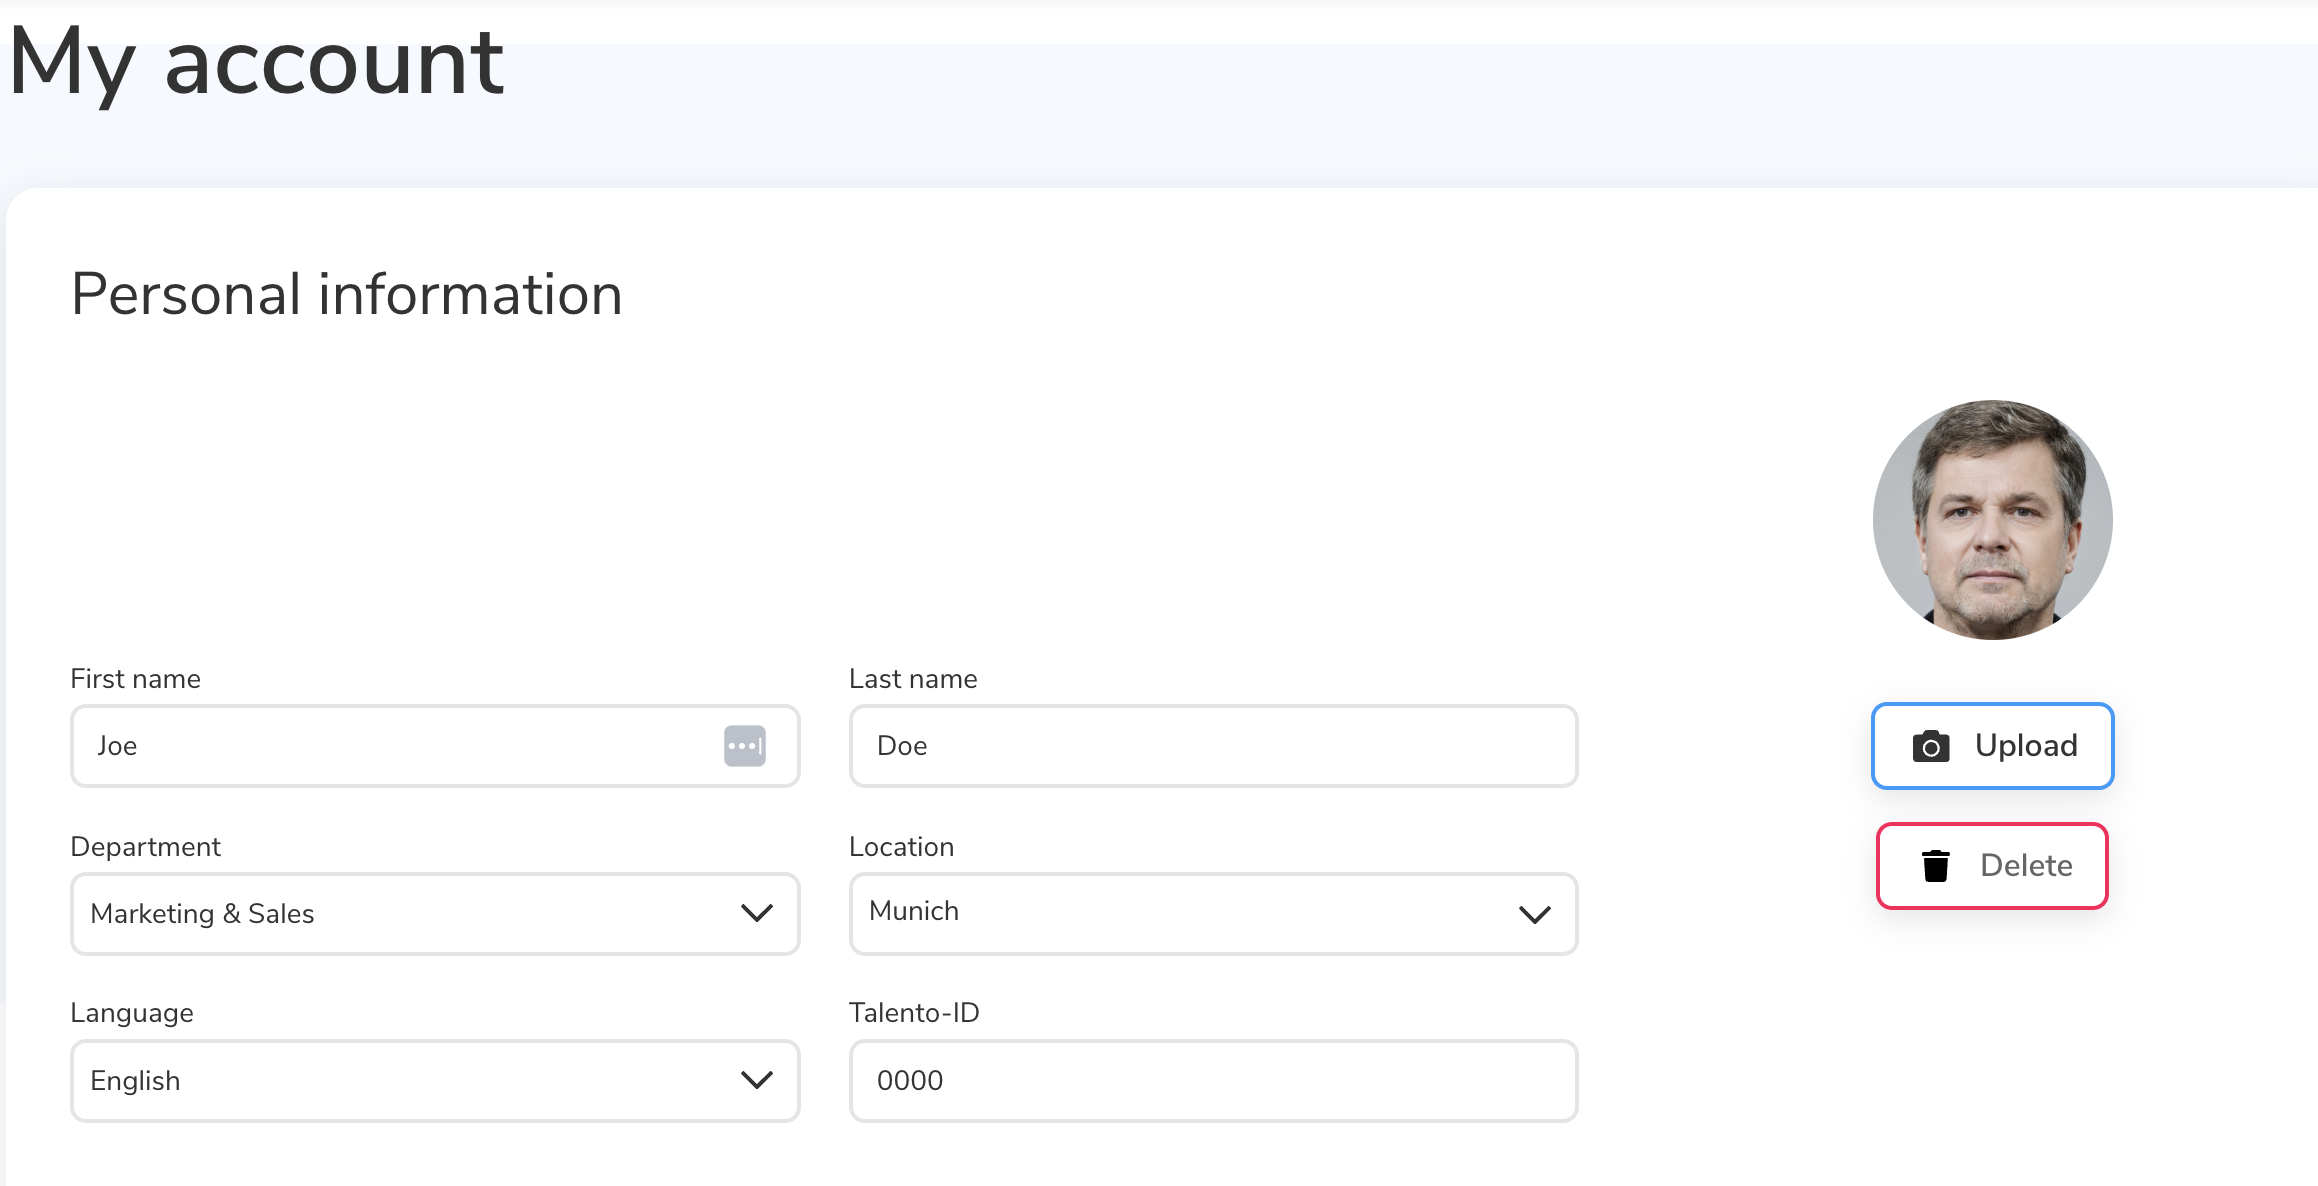This screenshot has width=2318, height=1186.
Task: Focus the First name field containing Joe
Action: (x=400, y=746)
